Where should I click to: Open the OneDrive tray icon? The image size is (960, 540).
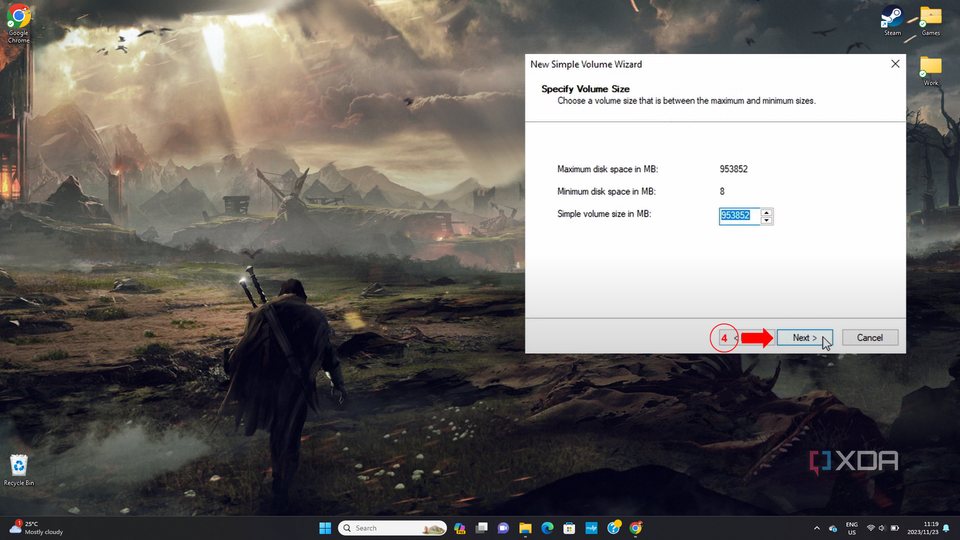[833, 528]
